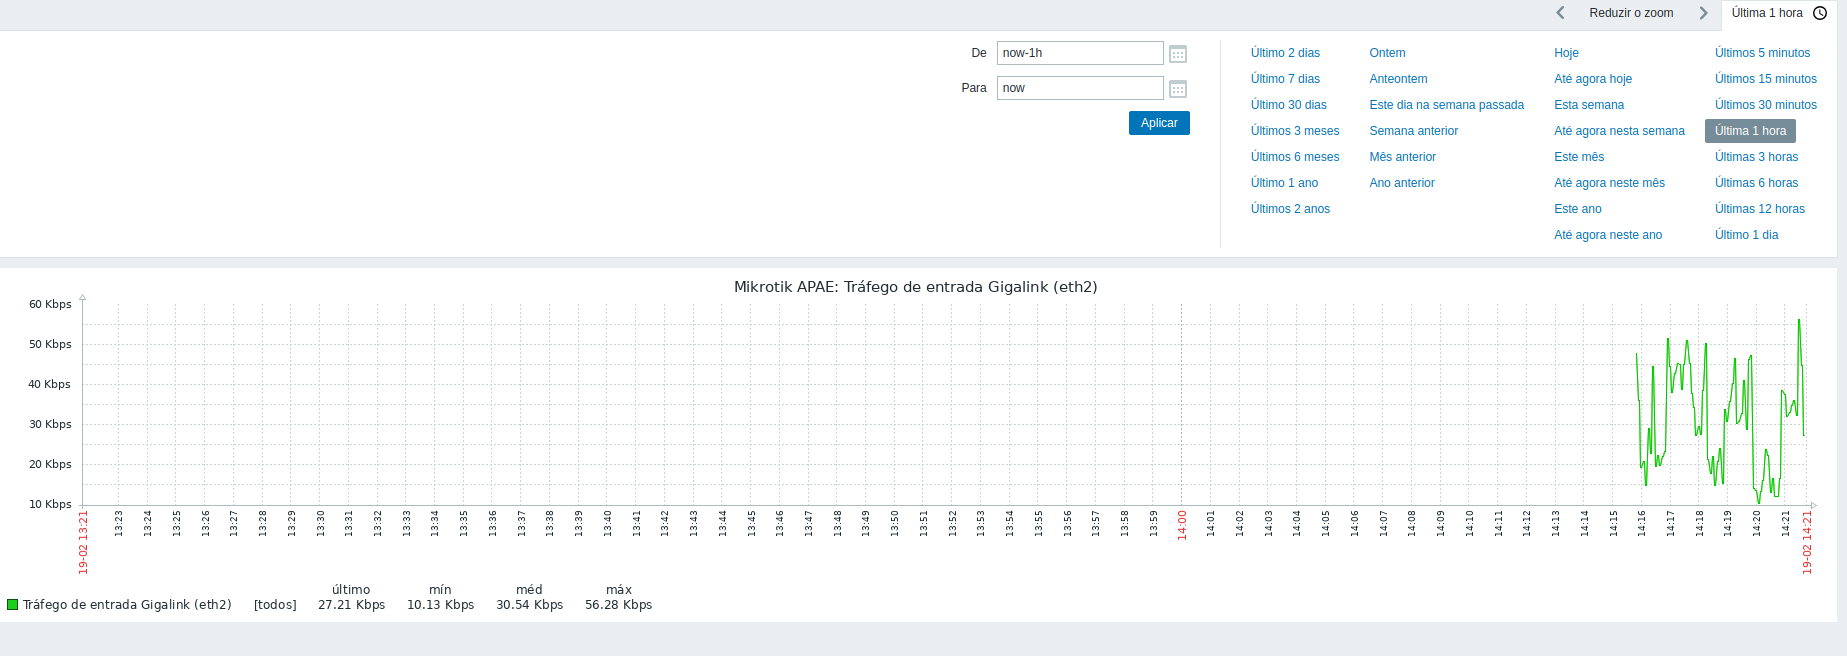Image resolution: width=1847 pixels, height=656 pixels.
Task: Choose Anteontem time period
Action: click(x=1398, y=79)
